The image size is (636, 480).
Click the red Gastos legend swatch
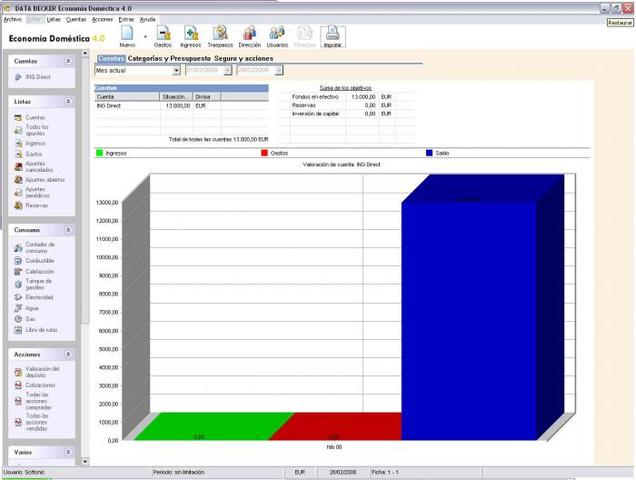[x=264, y=153]
